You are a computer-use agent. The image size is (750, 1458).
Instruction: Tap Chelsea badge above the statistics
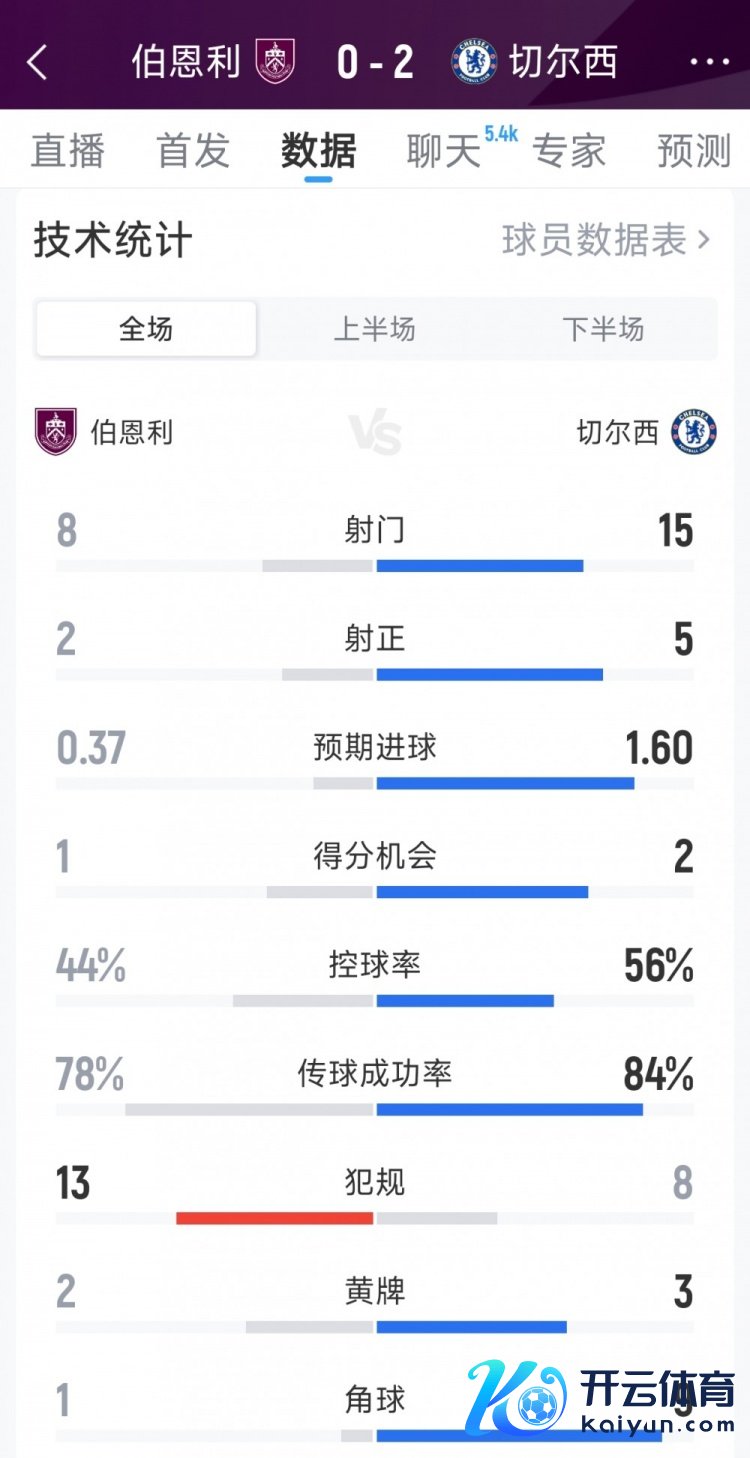[694, 432]
